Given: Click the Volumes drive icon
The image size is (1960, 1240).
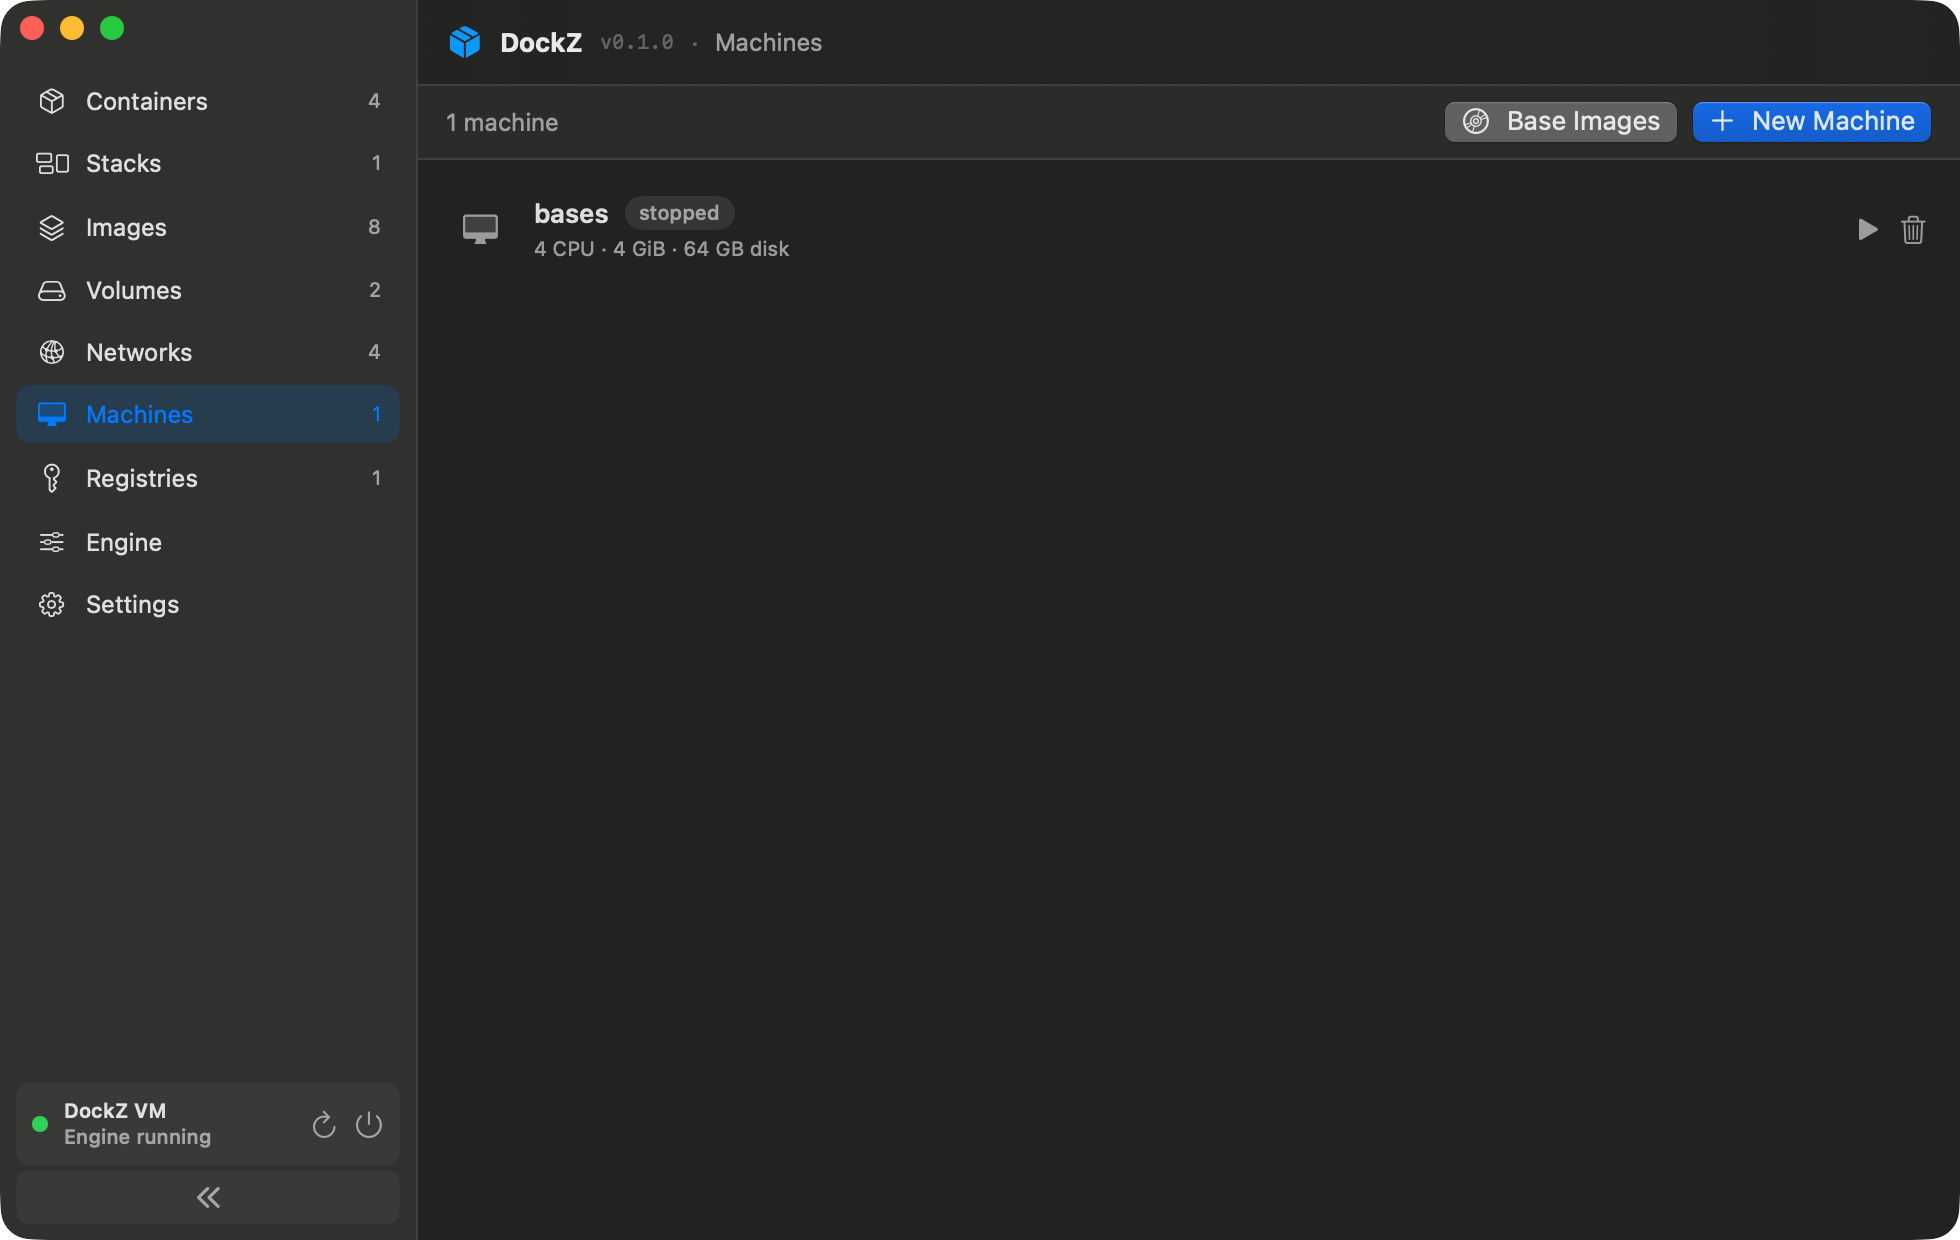Looking at the screenshot, I should pos(52,290).
